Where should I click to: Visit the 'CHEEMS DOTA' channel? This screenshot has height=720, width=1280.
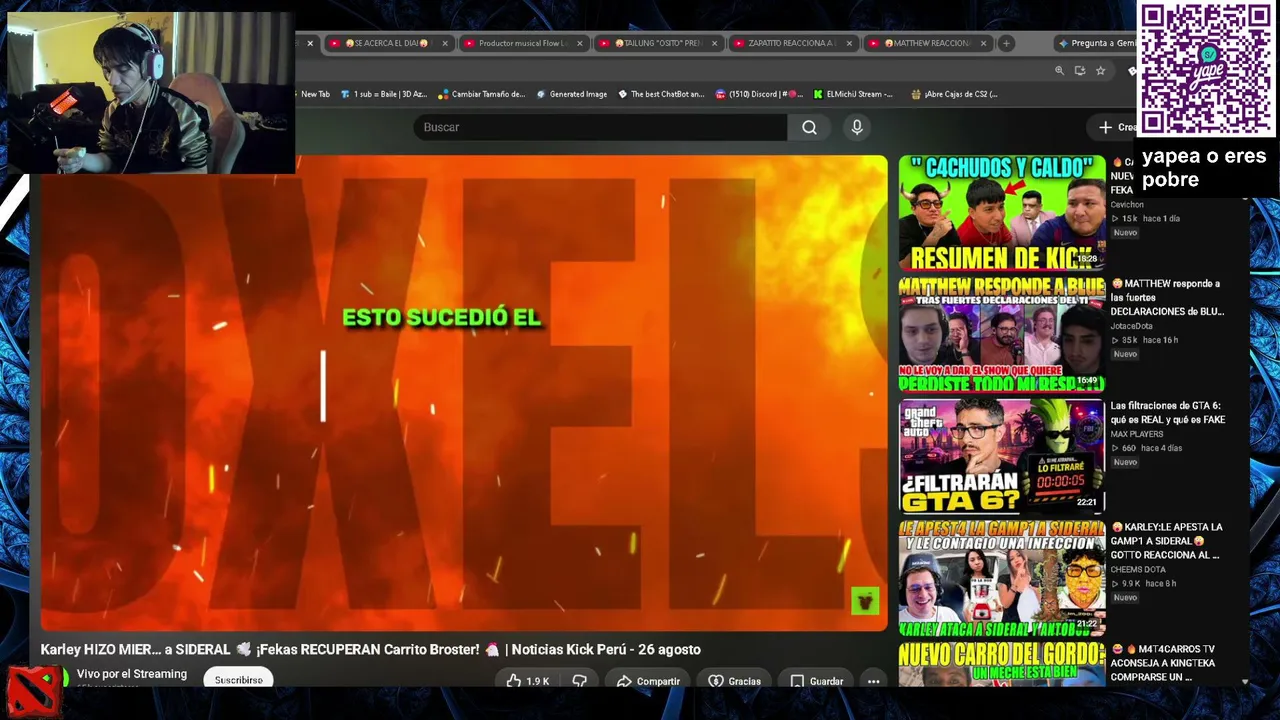click(1137, 570)
